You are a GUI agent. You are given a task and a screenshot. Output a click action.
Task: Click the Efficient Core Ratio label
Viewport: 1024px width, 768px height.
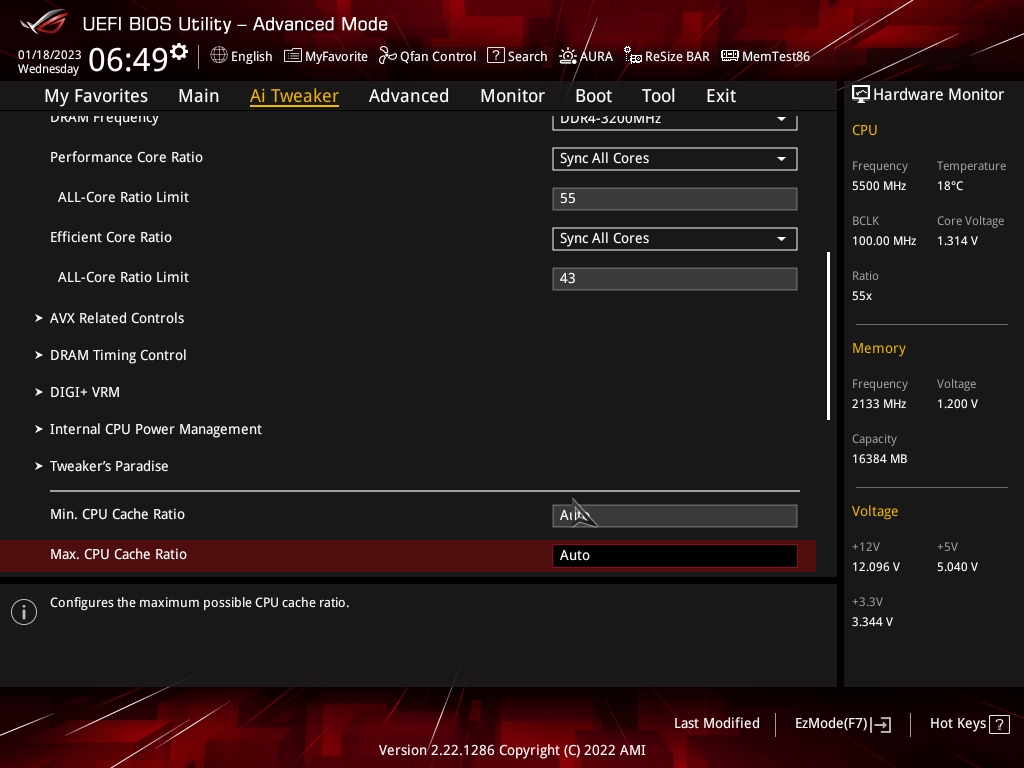tap(111, 238)
